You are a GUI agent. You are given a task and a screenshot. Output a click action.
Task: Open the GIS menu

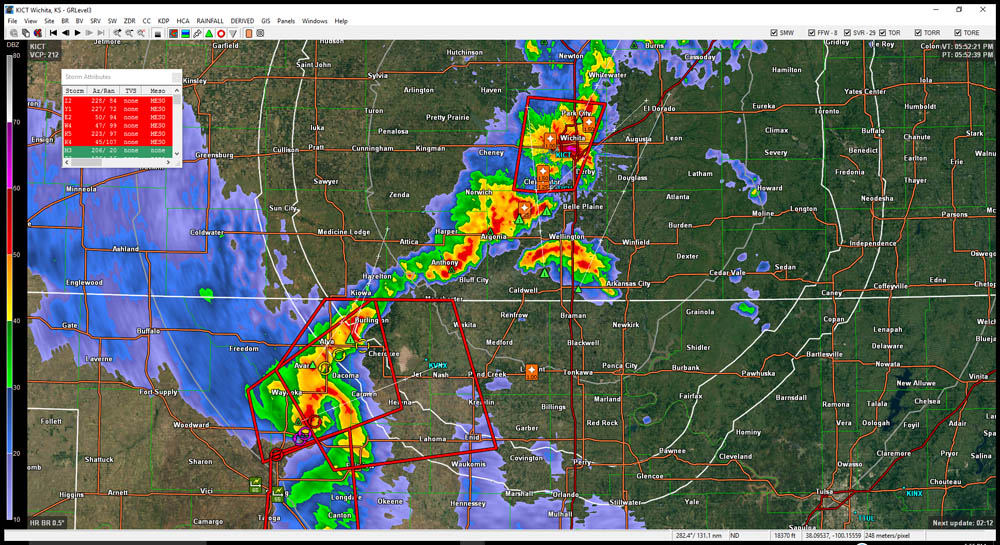[x=266, y=20]
